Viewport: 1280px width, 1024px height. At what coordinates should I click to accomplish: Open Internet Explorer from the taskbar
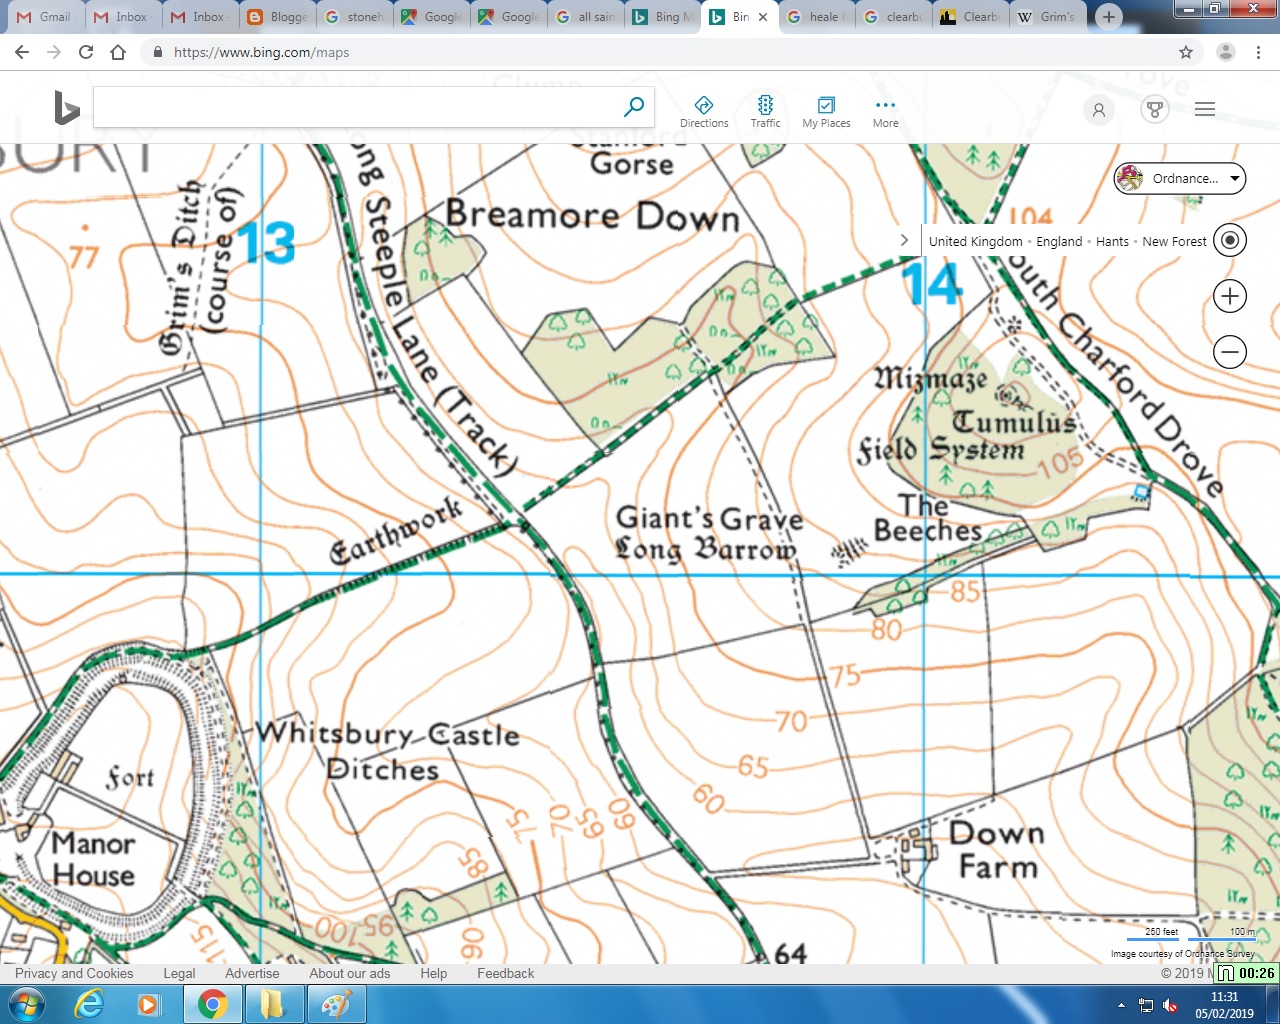pyautogui.click(x=90, y=1003)
